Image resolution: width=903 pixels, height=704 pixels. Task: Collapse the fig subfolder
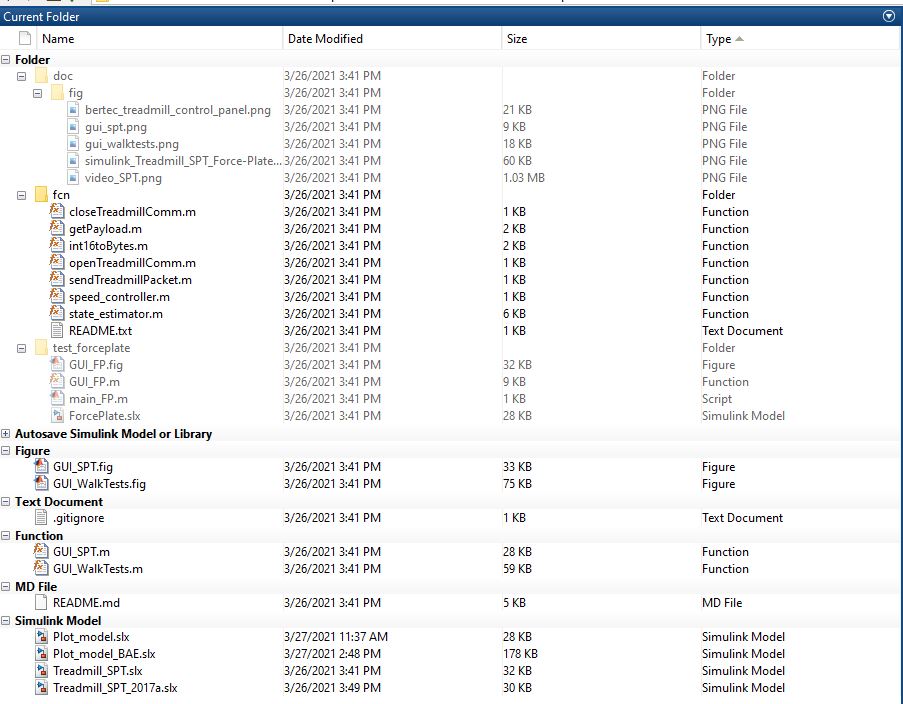(x=37, y=93)
